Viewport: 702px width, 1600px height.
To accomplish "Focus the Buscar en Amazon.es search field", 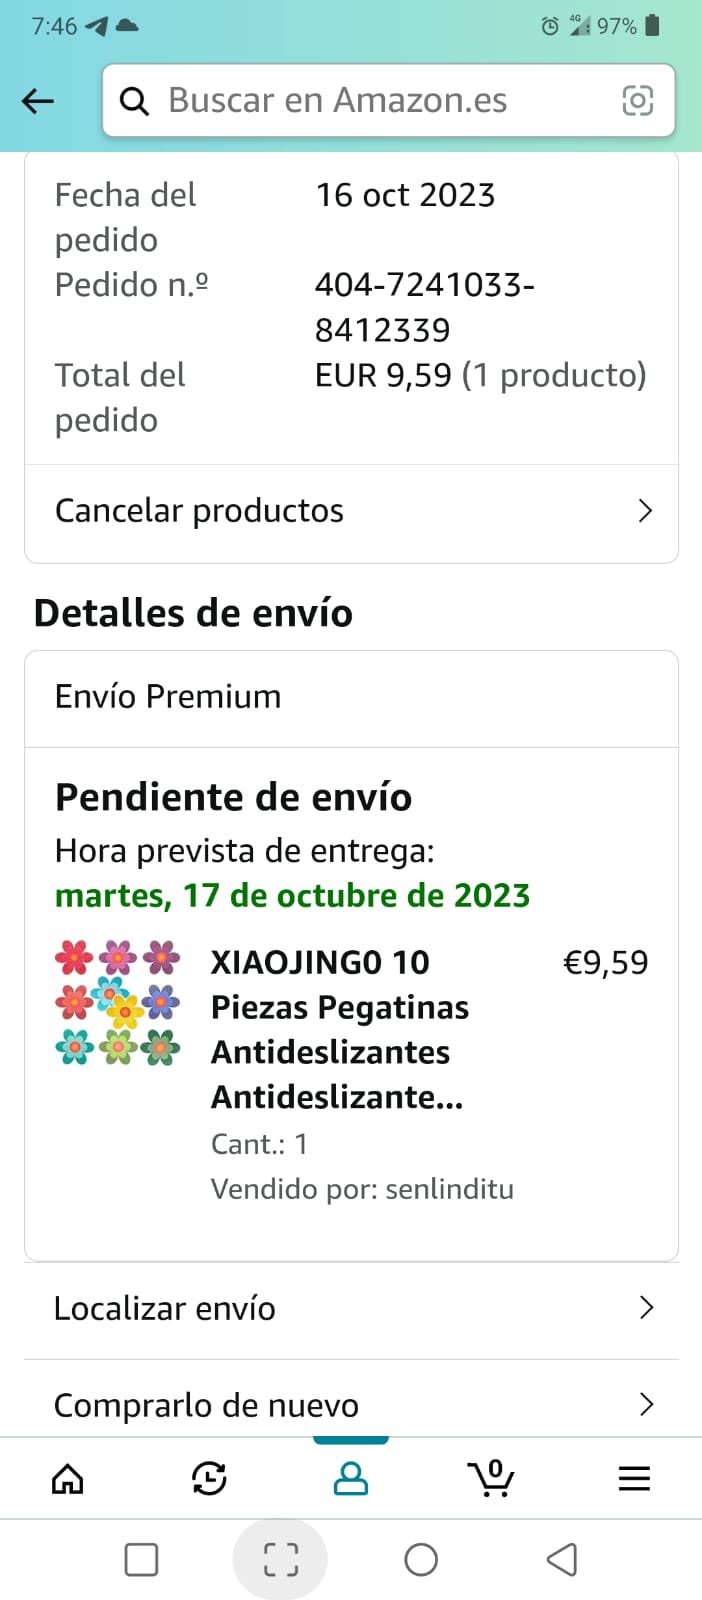I will (388, 100).
